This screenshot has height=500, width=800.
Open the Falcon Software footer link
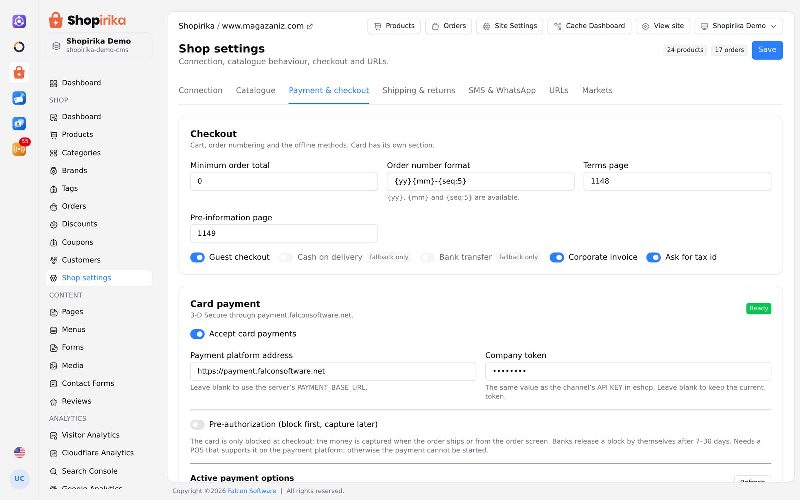252,491
